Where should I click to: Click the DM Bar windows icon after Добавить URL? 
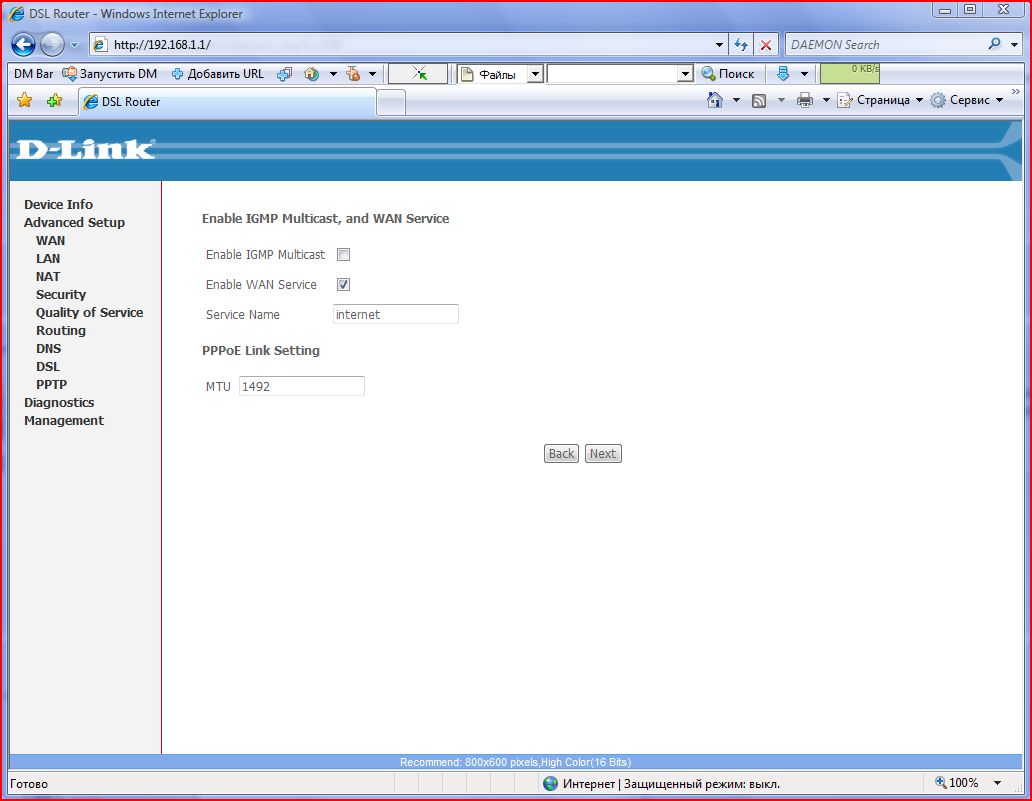coord(284,74)
